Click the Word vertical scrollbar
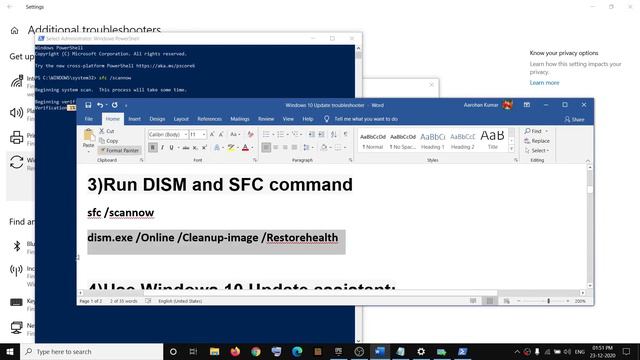 [x=590, y=227]
